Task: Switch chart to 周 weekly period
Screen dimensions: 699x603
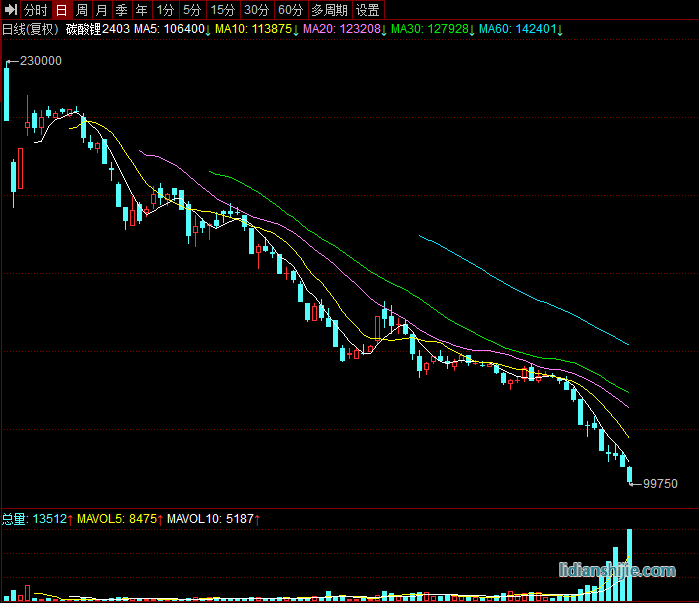Action: [x=82, y=10]
